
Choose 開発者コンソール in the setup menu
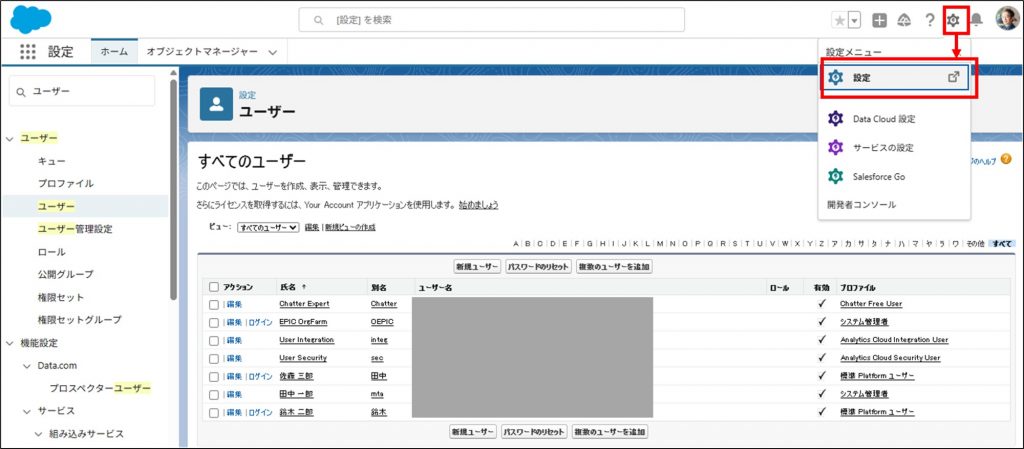[861, 204]
